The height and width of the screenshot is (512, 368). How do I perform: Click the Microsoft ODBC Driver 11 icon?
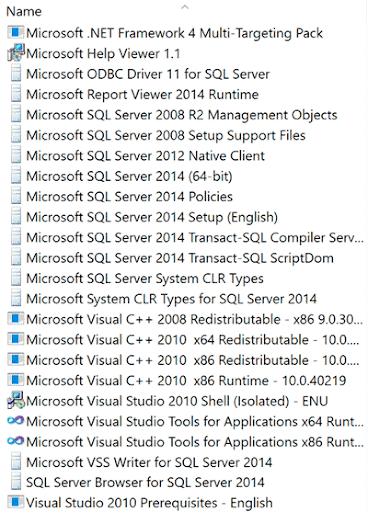point(16,73)
